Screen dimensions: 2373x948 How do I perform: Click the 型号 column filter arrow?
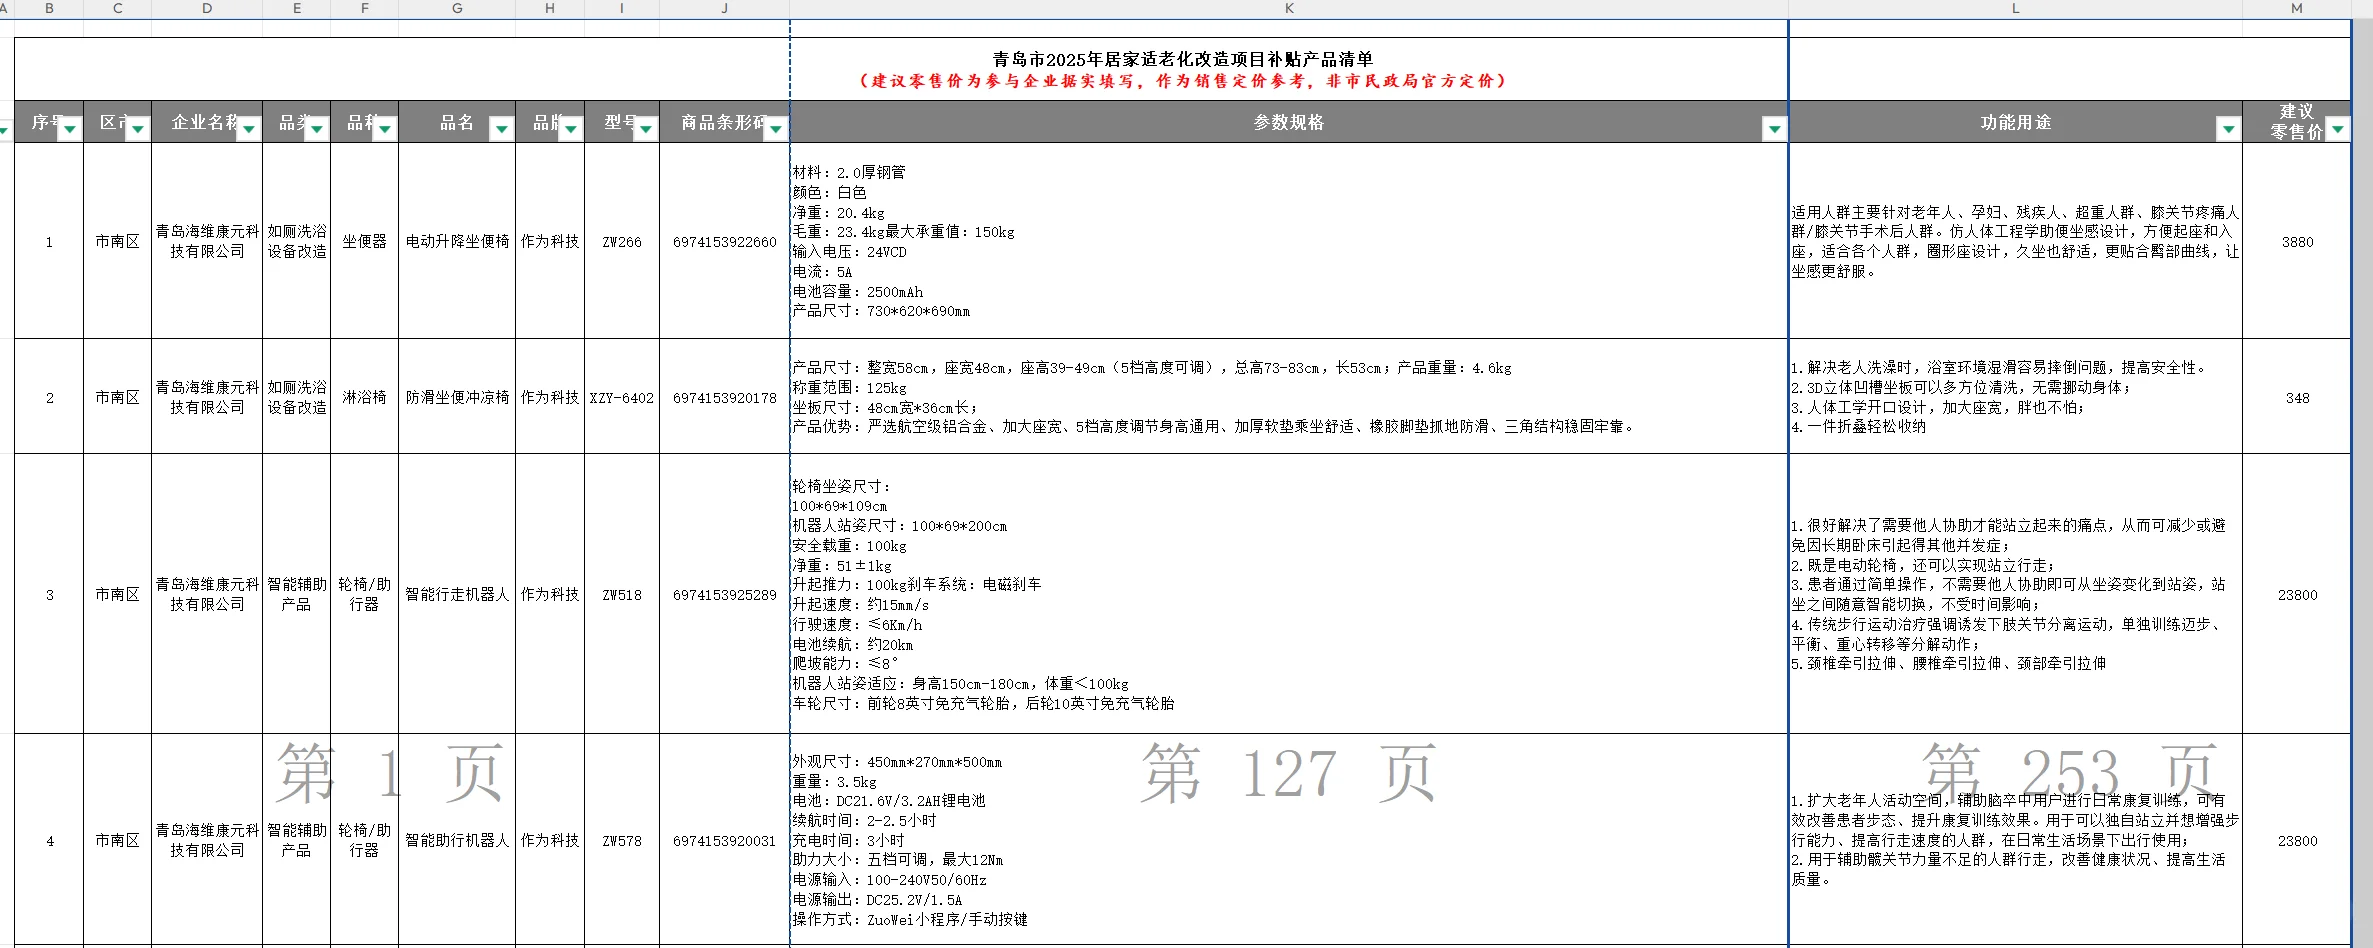coord(647,129)
